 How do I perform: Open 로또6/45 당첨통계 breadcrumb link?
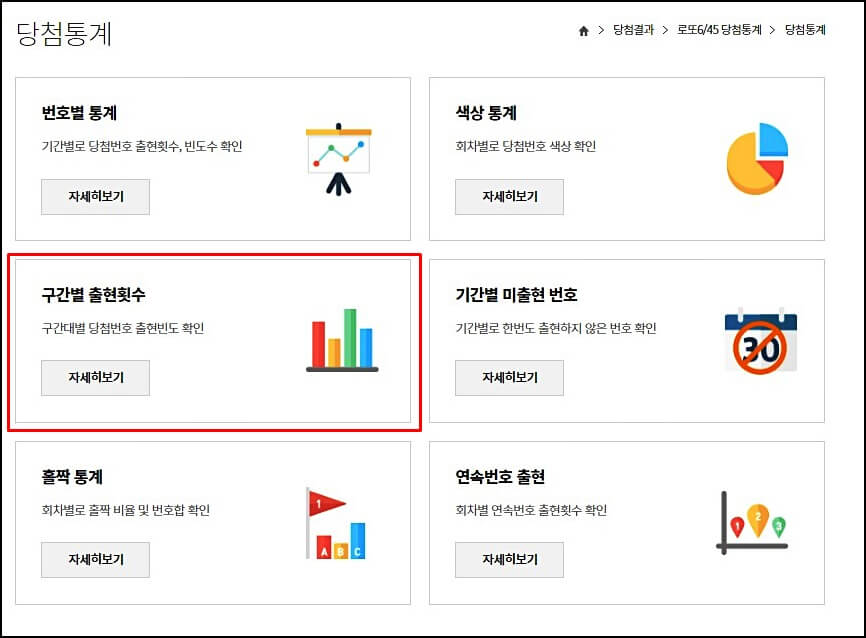[719, 30]
